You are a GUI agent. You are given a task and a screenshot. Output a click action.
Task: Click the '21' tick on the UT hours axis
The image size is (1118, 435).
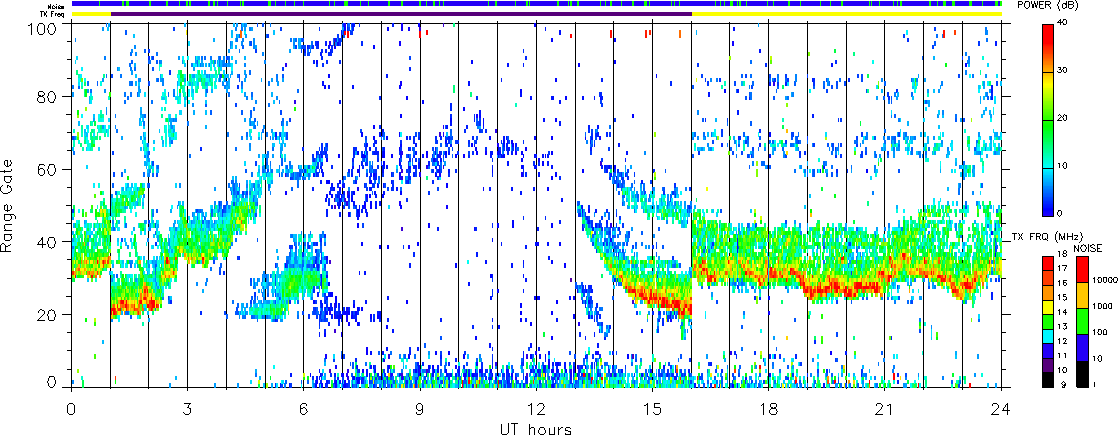point(885,409)
